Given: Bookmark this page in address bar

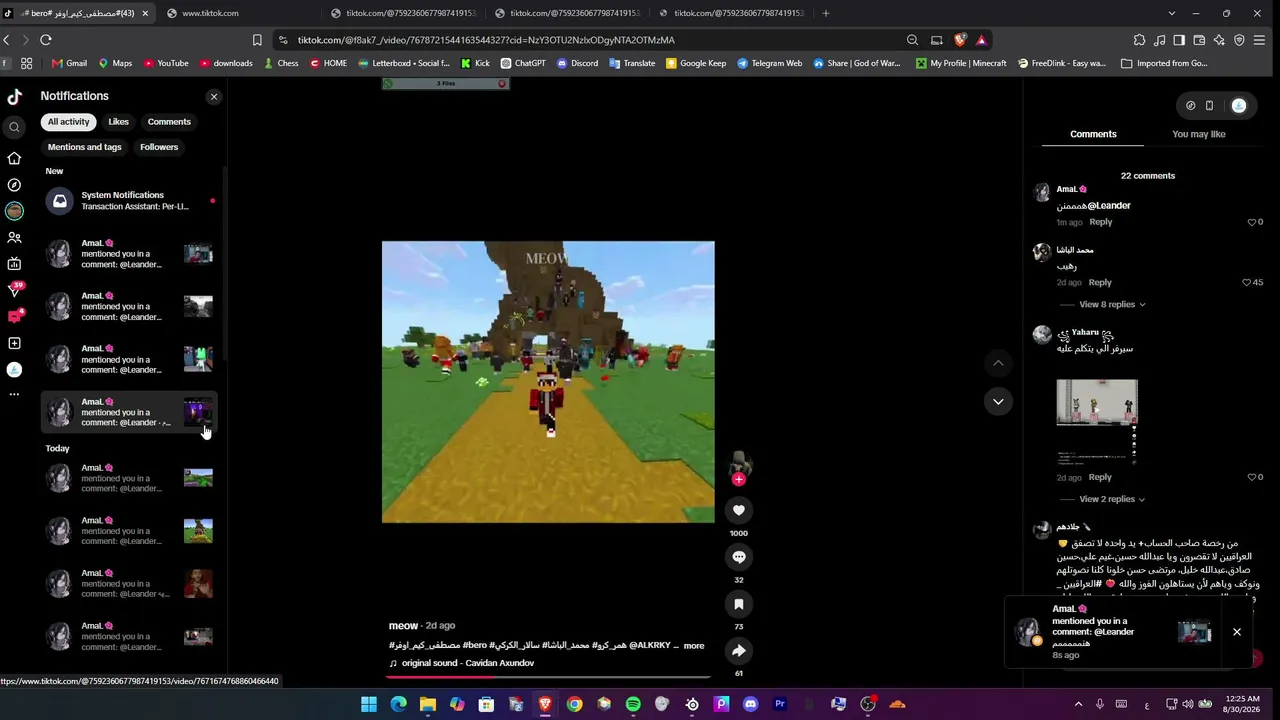Looking at the screenshot, I should 257,40.
